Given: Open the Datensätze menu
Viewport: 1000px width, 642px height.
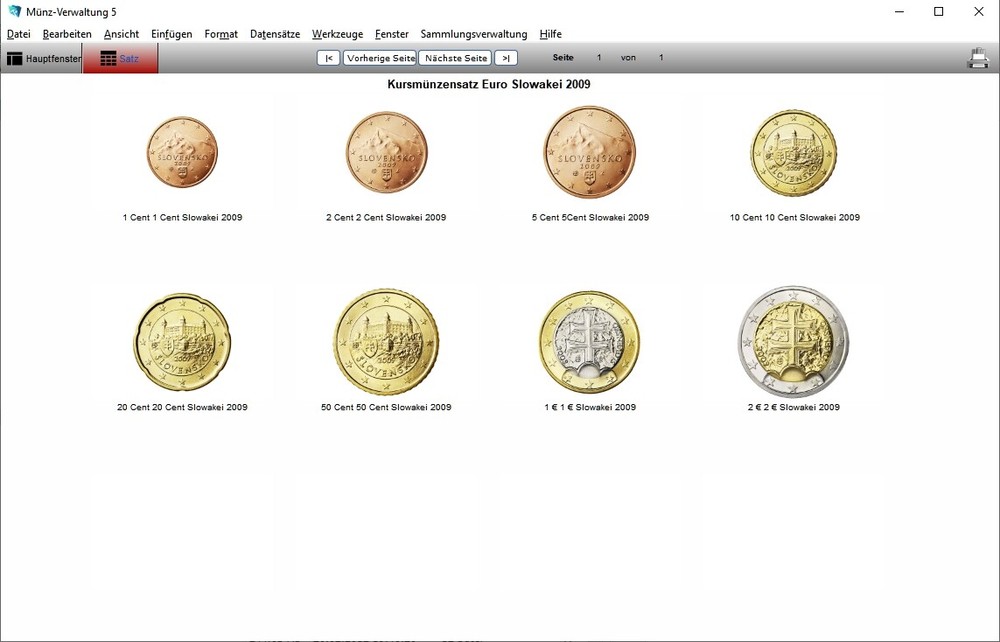Looking at the screenshot, I should 274,33.
